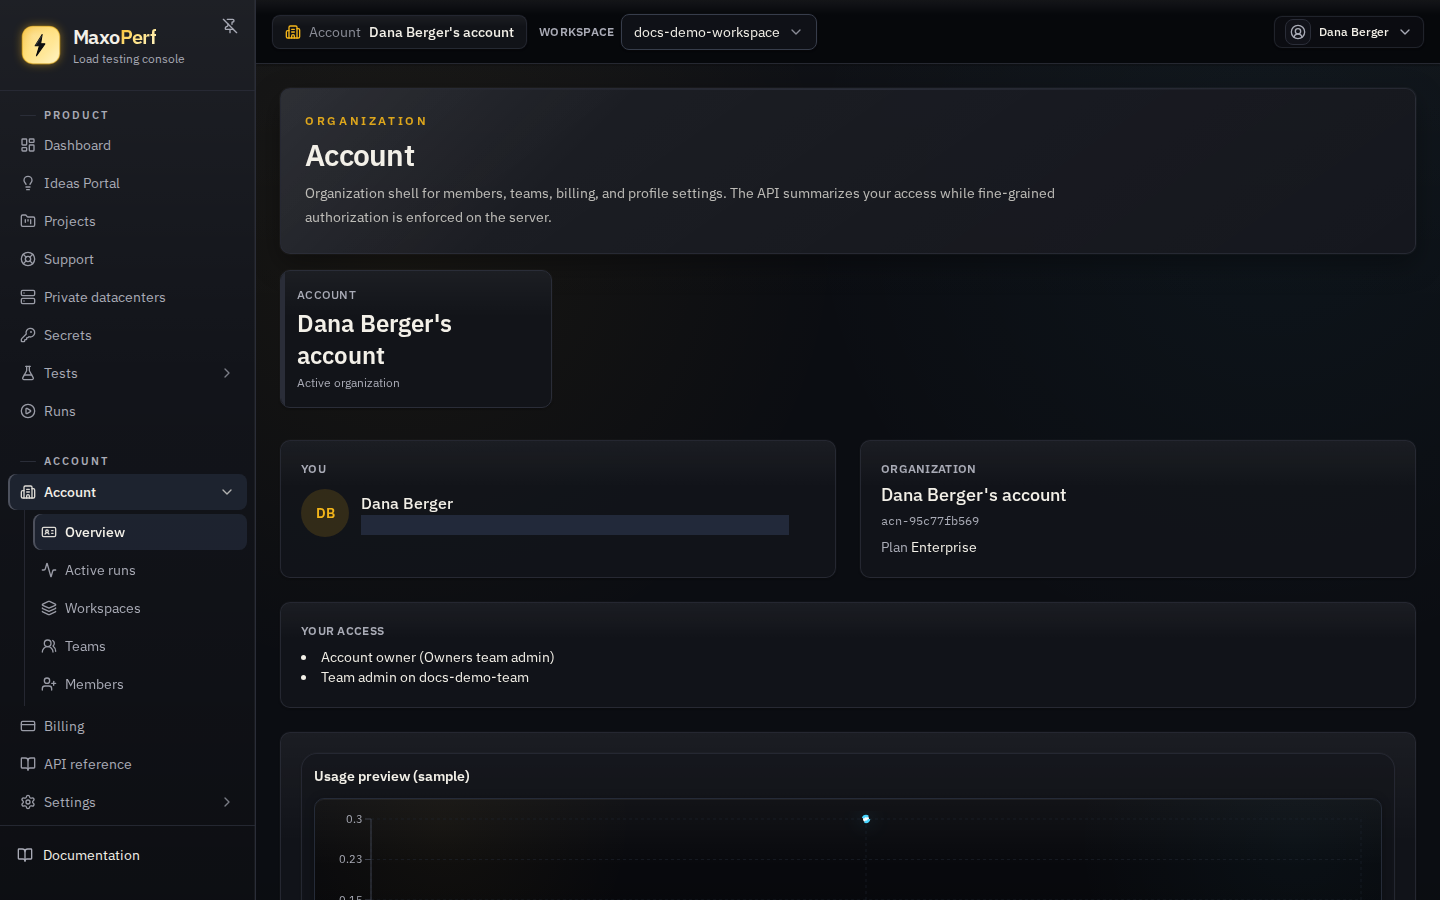Click the Dashboard grid icon
The width and height of the screenshot is (1440, 900).
[28, 145]
